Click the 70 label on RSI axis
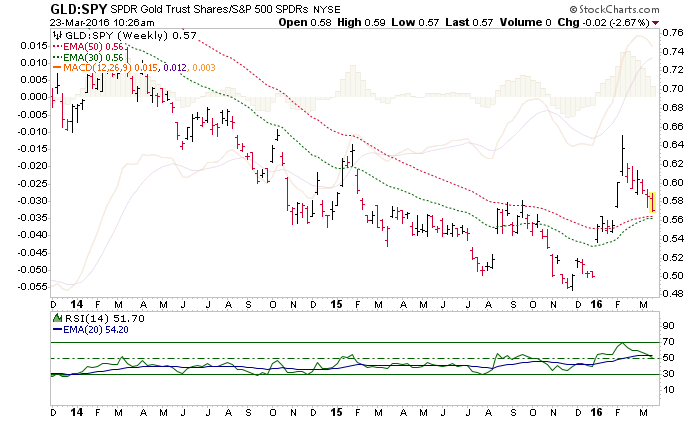The width and height of the screenshot is (700, 421). [x=668, y=342]
